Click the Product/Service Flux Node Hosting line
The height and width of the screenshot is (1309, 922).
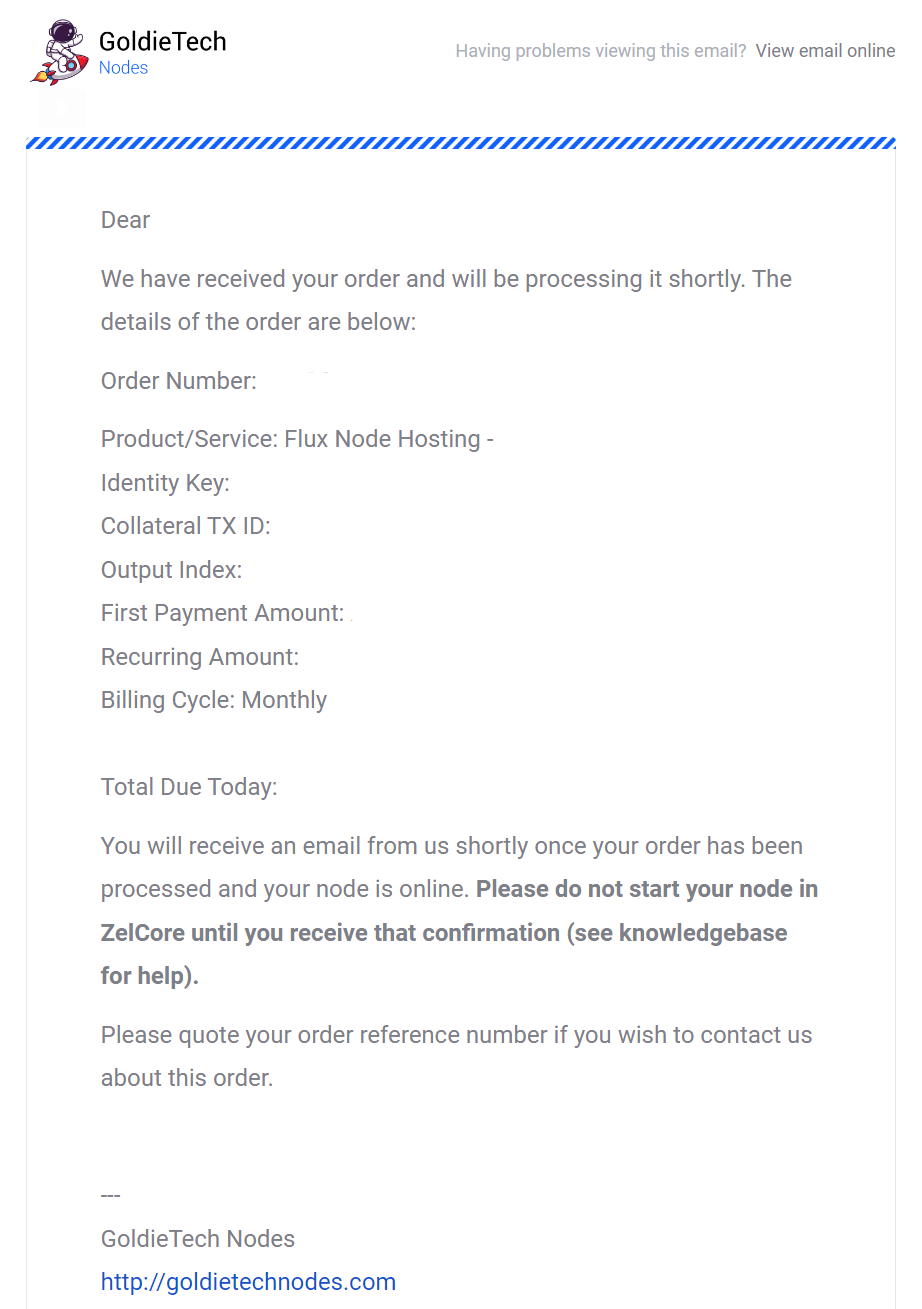[x=297, y=439]
